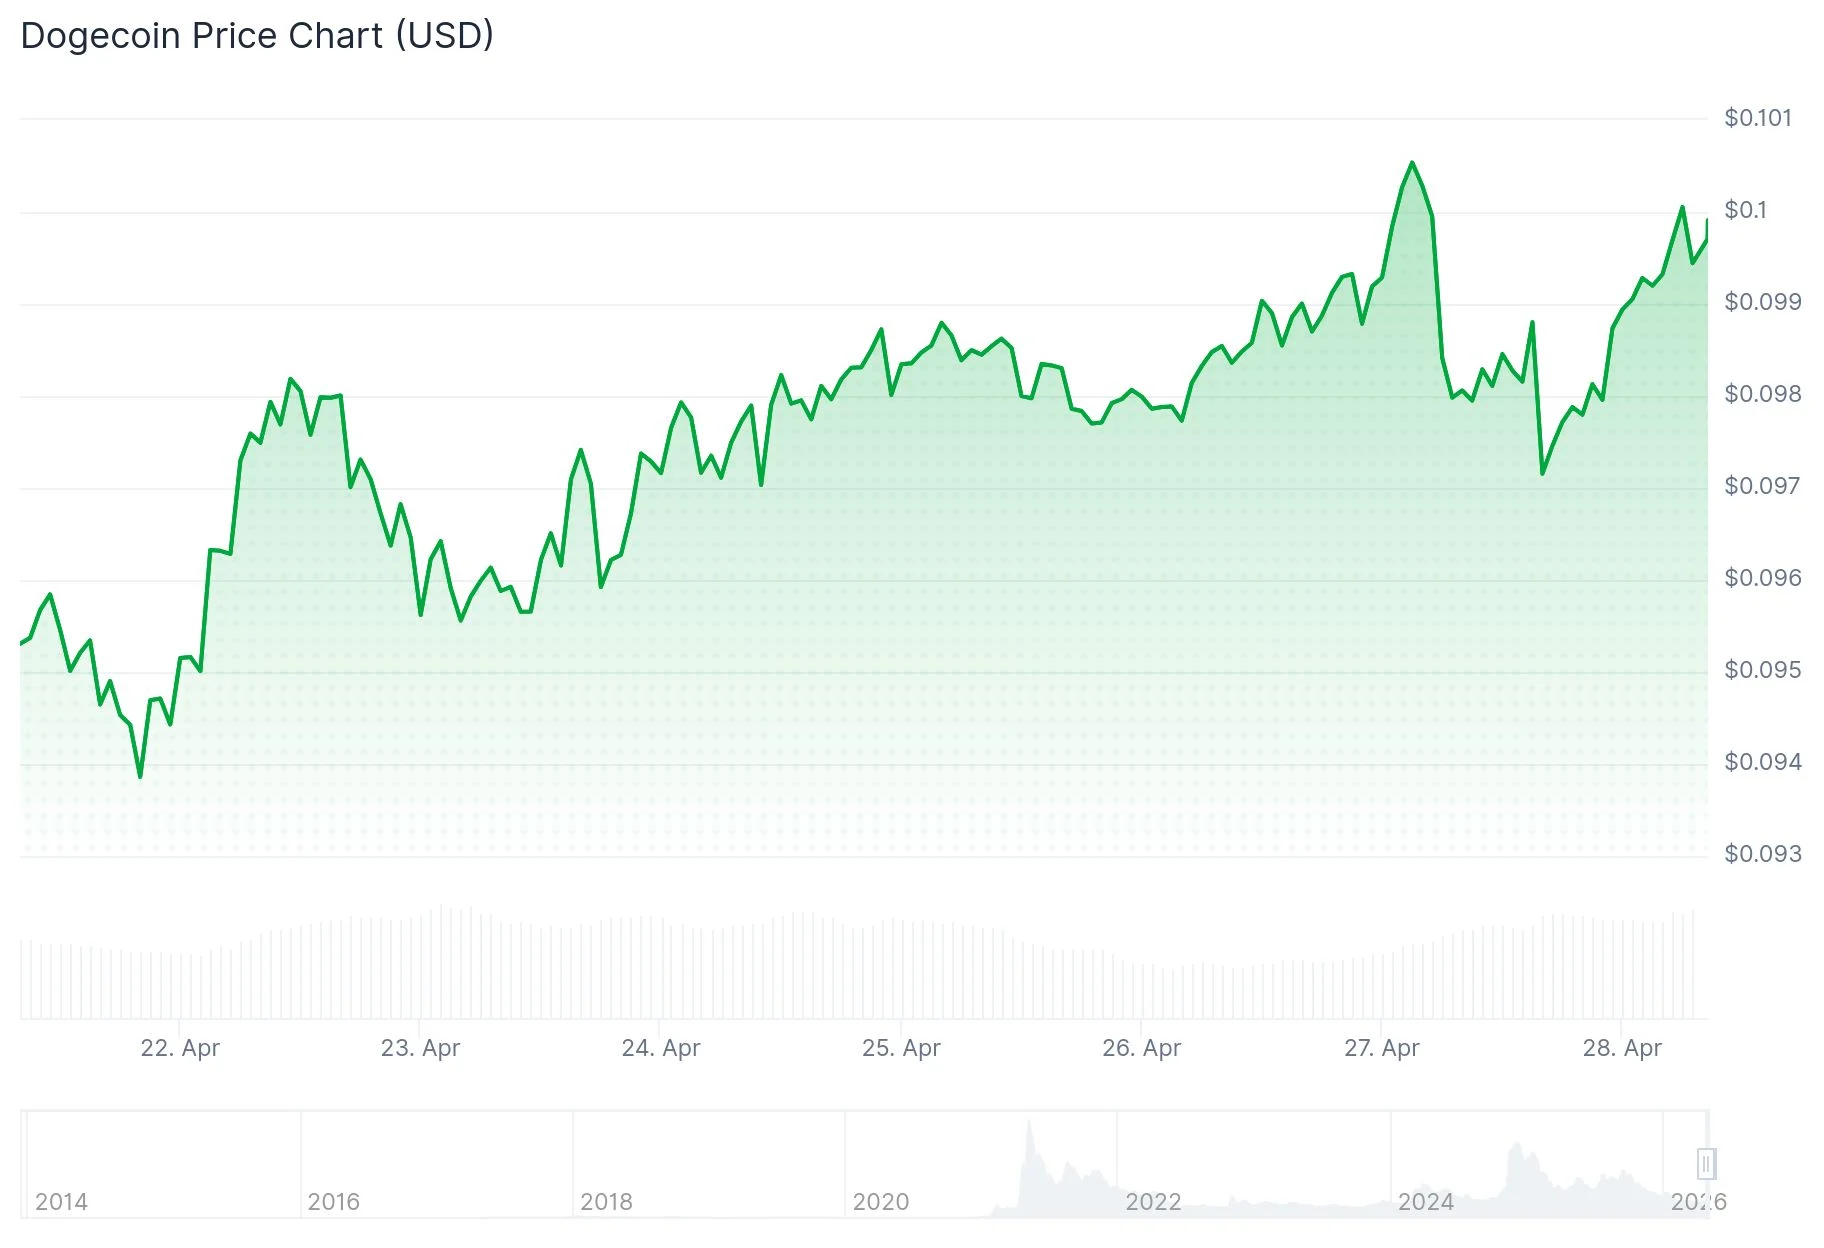The image size is (1824, 1248).
Task: Click the Dogecoin Price Chart (USD) title
Action: [x=257, y=36]
